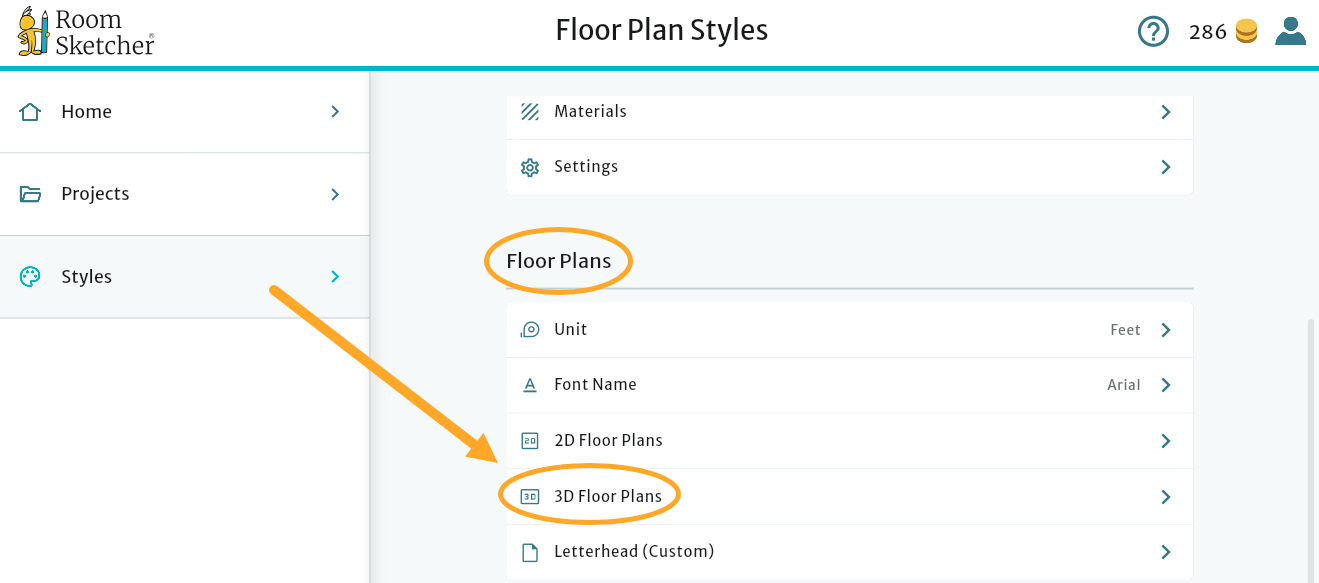The image size is (1319, 583).
Task: Select the Unit measurement icon
Action: tap(529, 329)
